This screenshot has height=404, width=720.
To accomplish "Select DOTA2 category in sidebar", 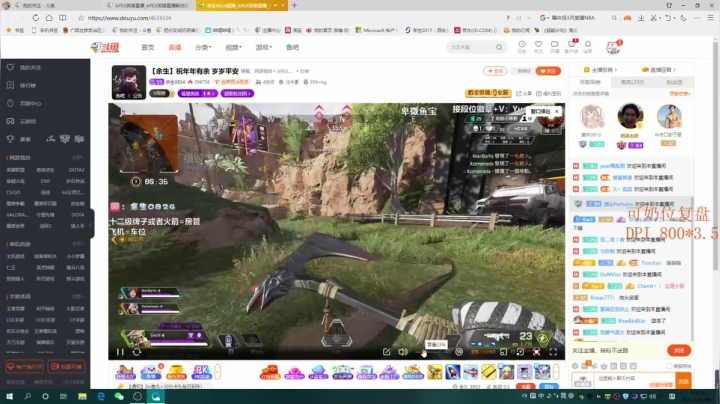I will click(76, 170).
